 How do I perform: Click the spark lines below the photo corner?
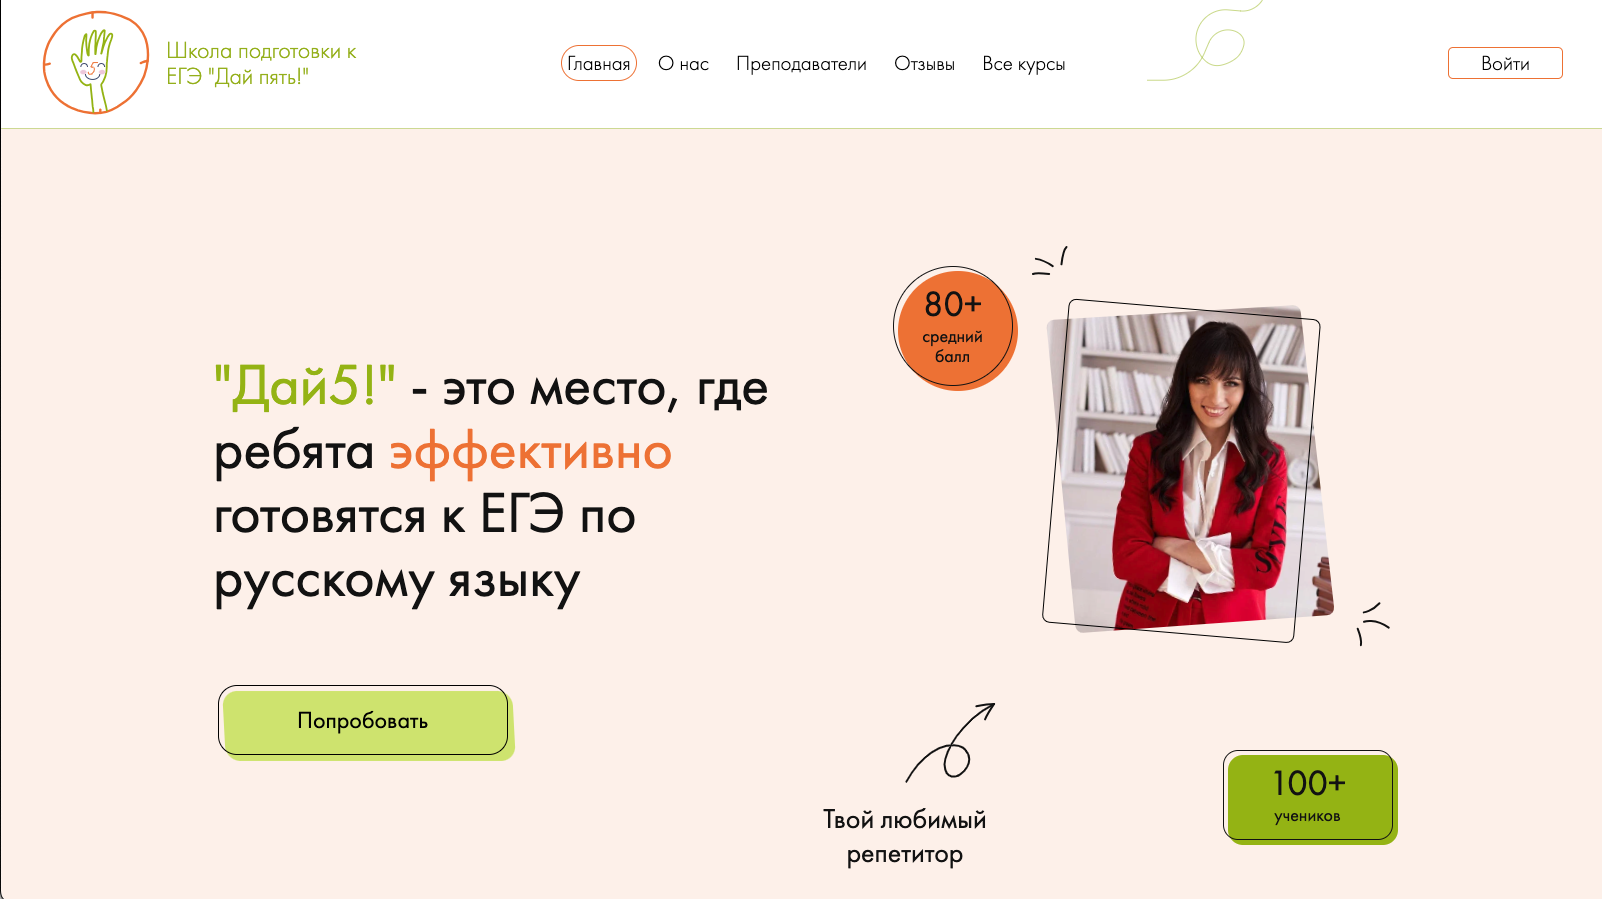(x=1373, y=623)
